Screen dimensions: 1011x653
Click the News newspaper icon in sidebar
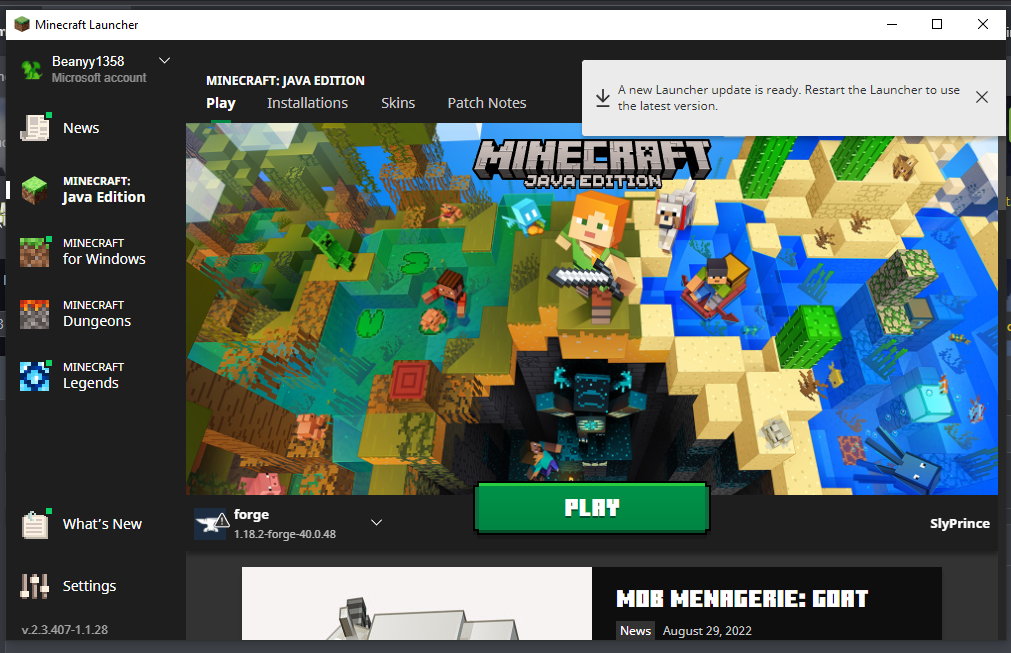(x=35, y=128)
